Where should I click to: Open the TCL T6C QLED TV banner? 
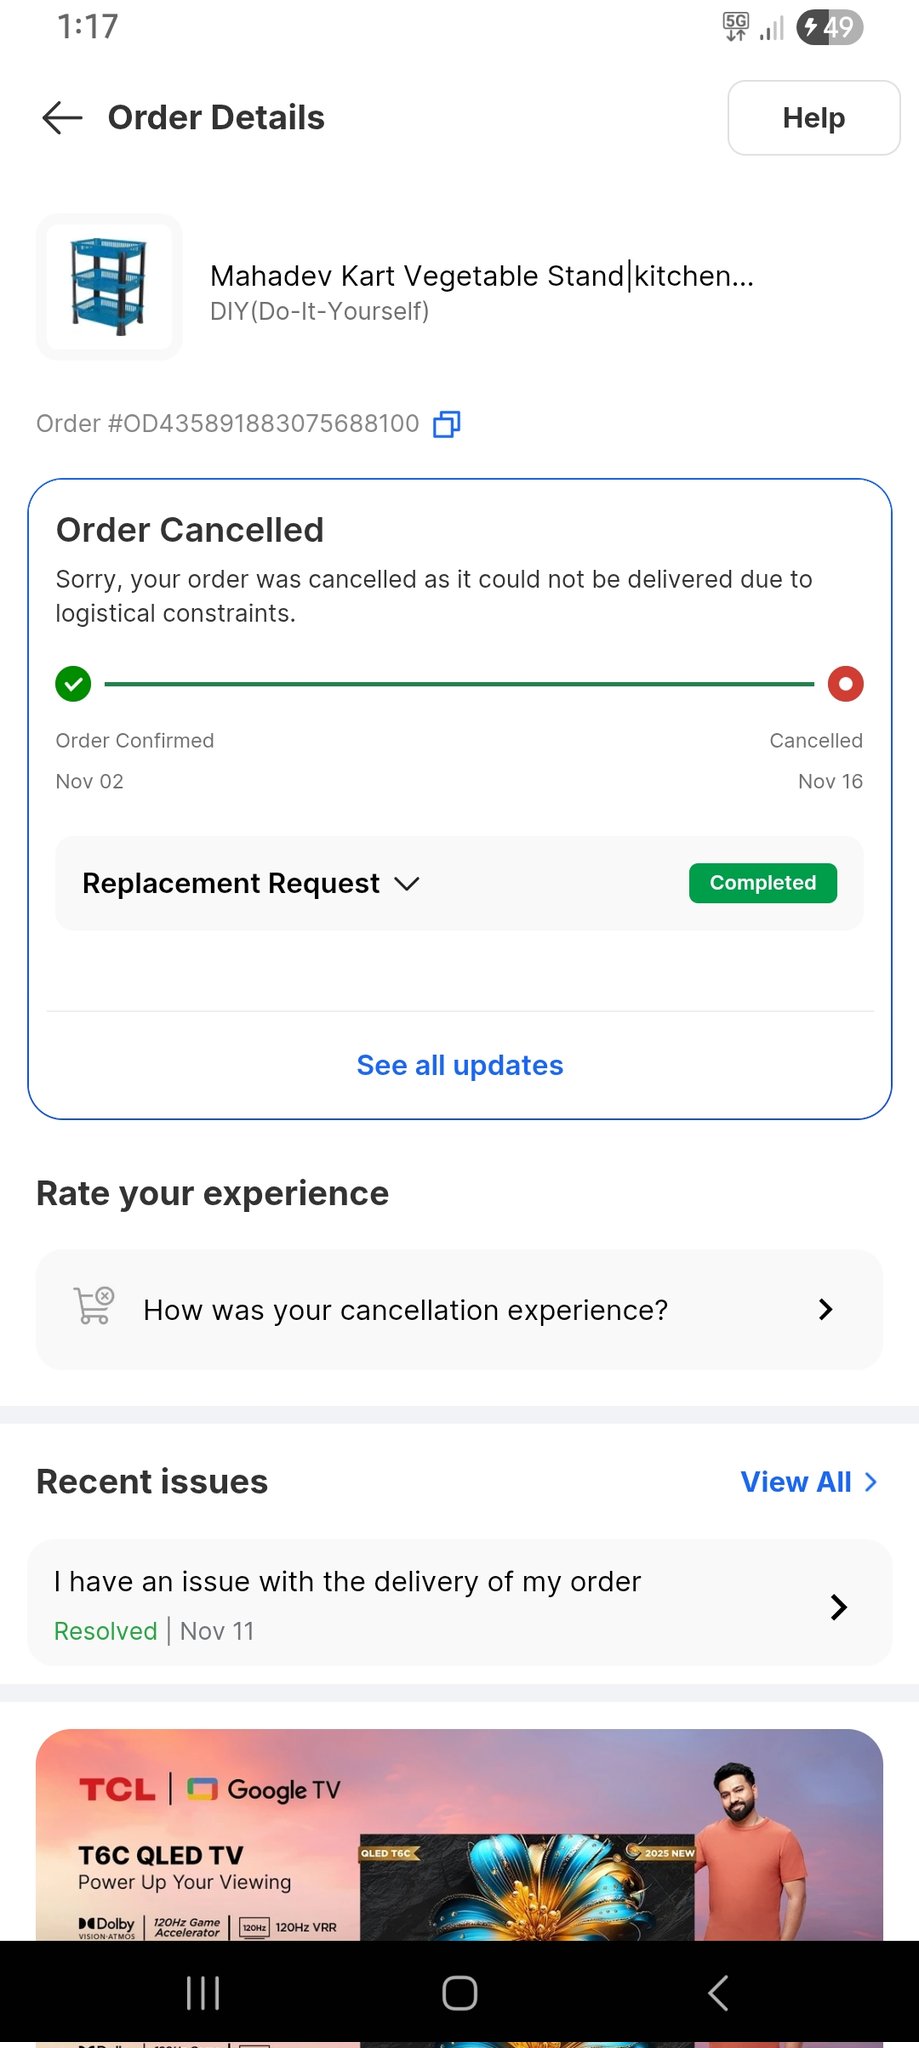459,1835
